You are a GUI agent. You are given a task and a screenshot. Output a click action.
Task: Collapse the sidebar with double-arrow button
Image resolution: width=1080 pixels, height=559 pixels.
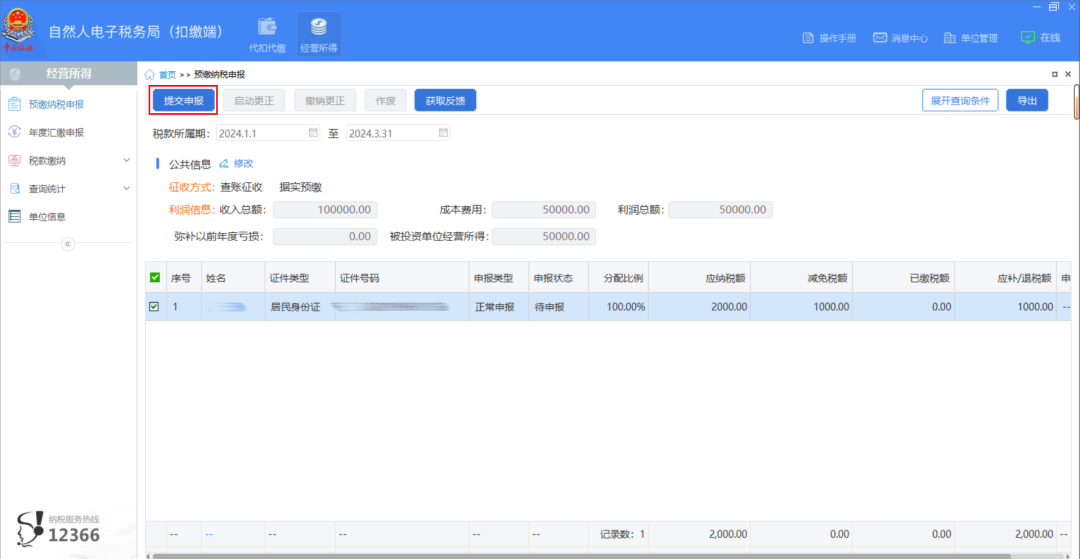click(68, 244)
